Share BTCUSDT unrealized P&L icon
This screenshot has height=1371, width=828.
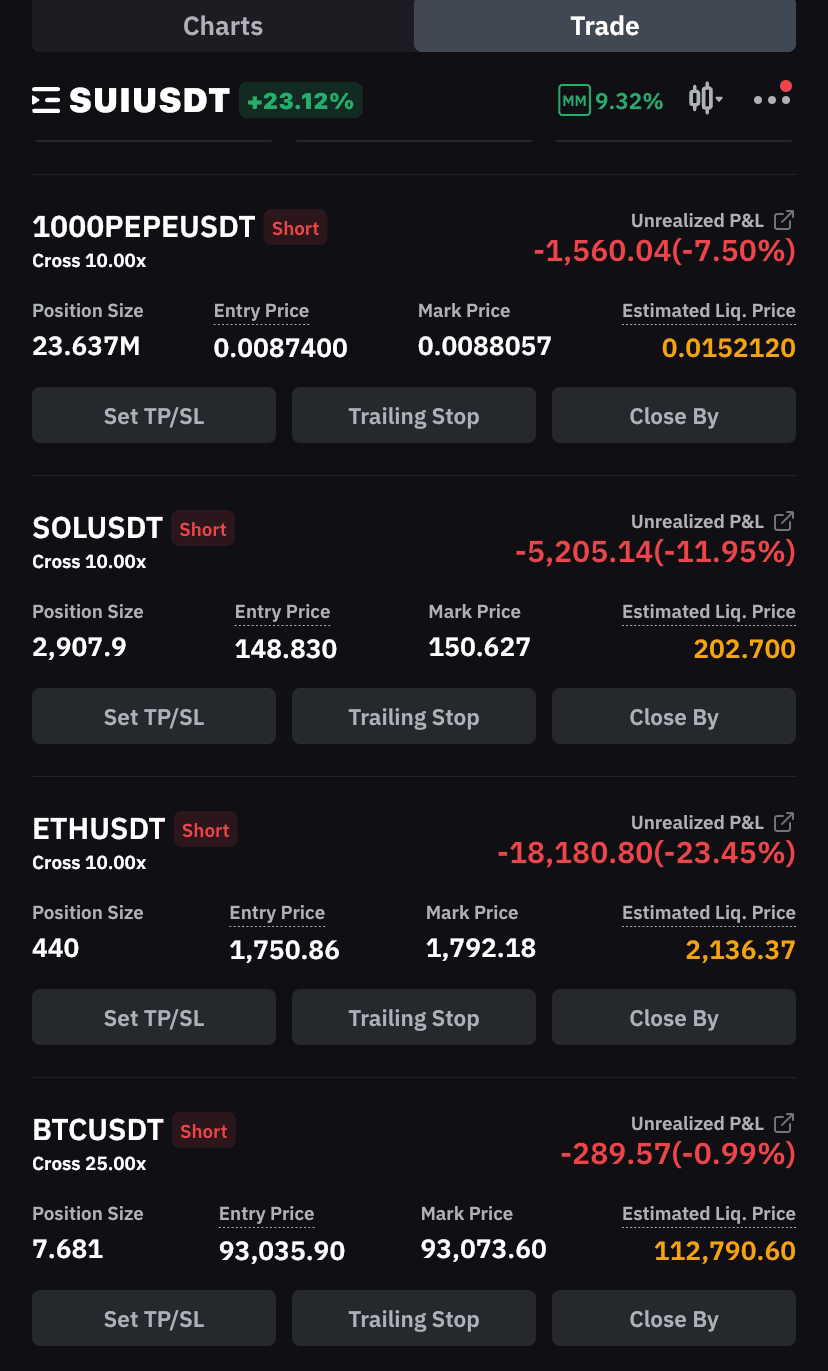pos(785,1123)
